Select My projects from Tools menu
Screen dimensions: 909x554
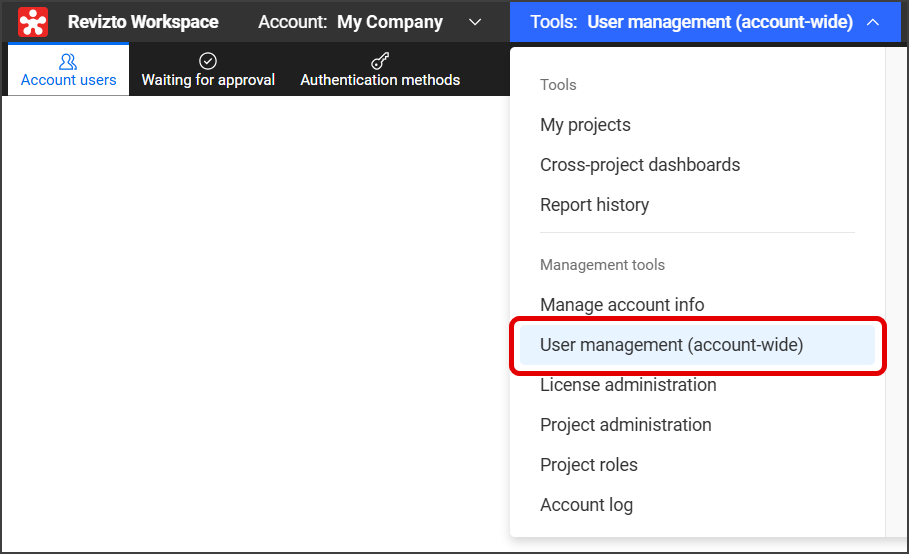pyautogui.click(x=585, y=125)
